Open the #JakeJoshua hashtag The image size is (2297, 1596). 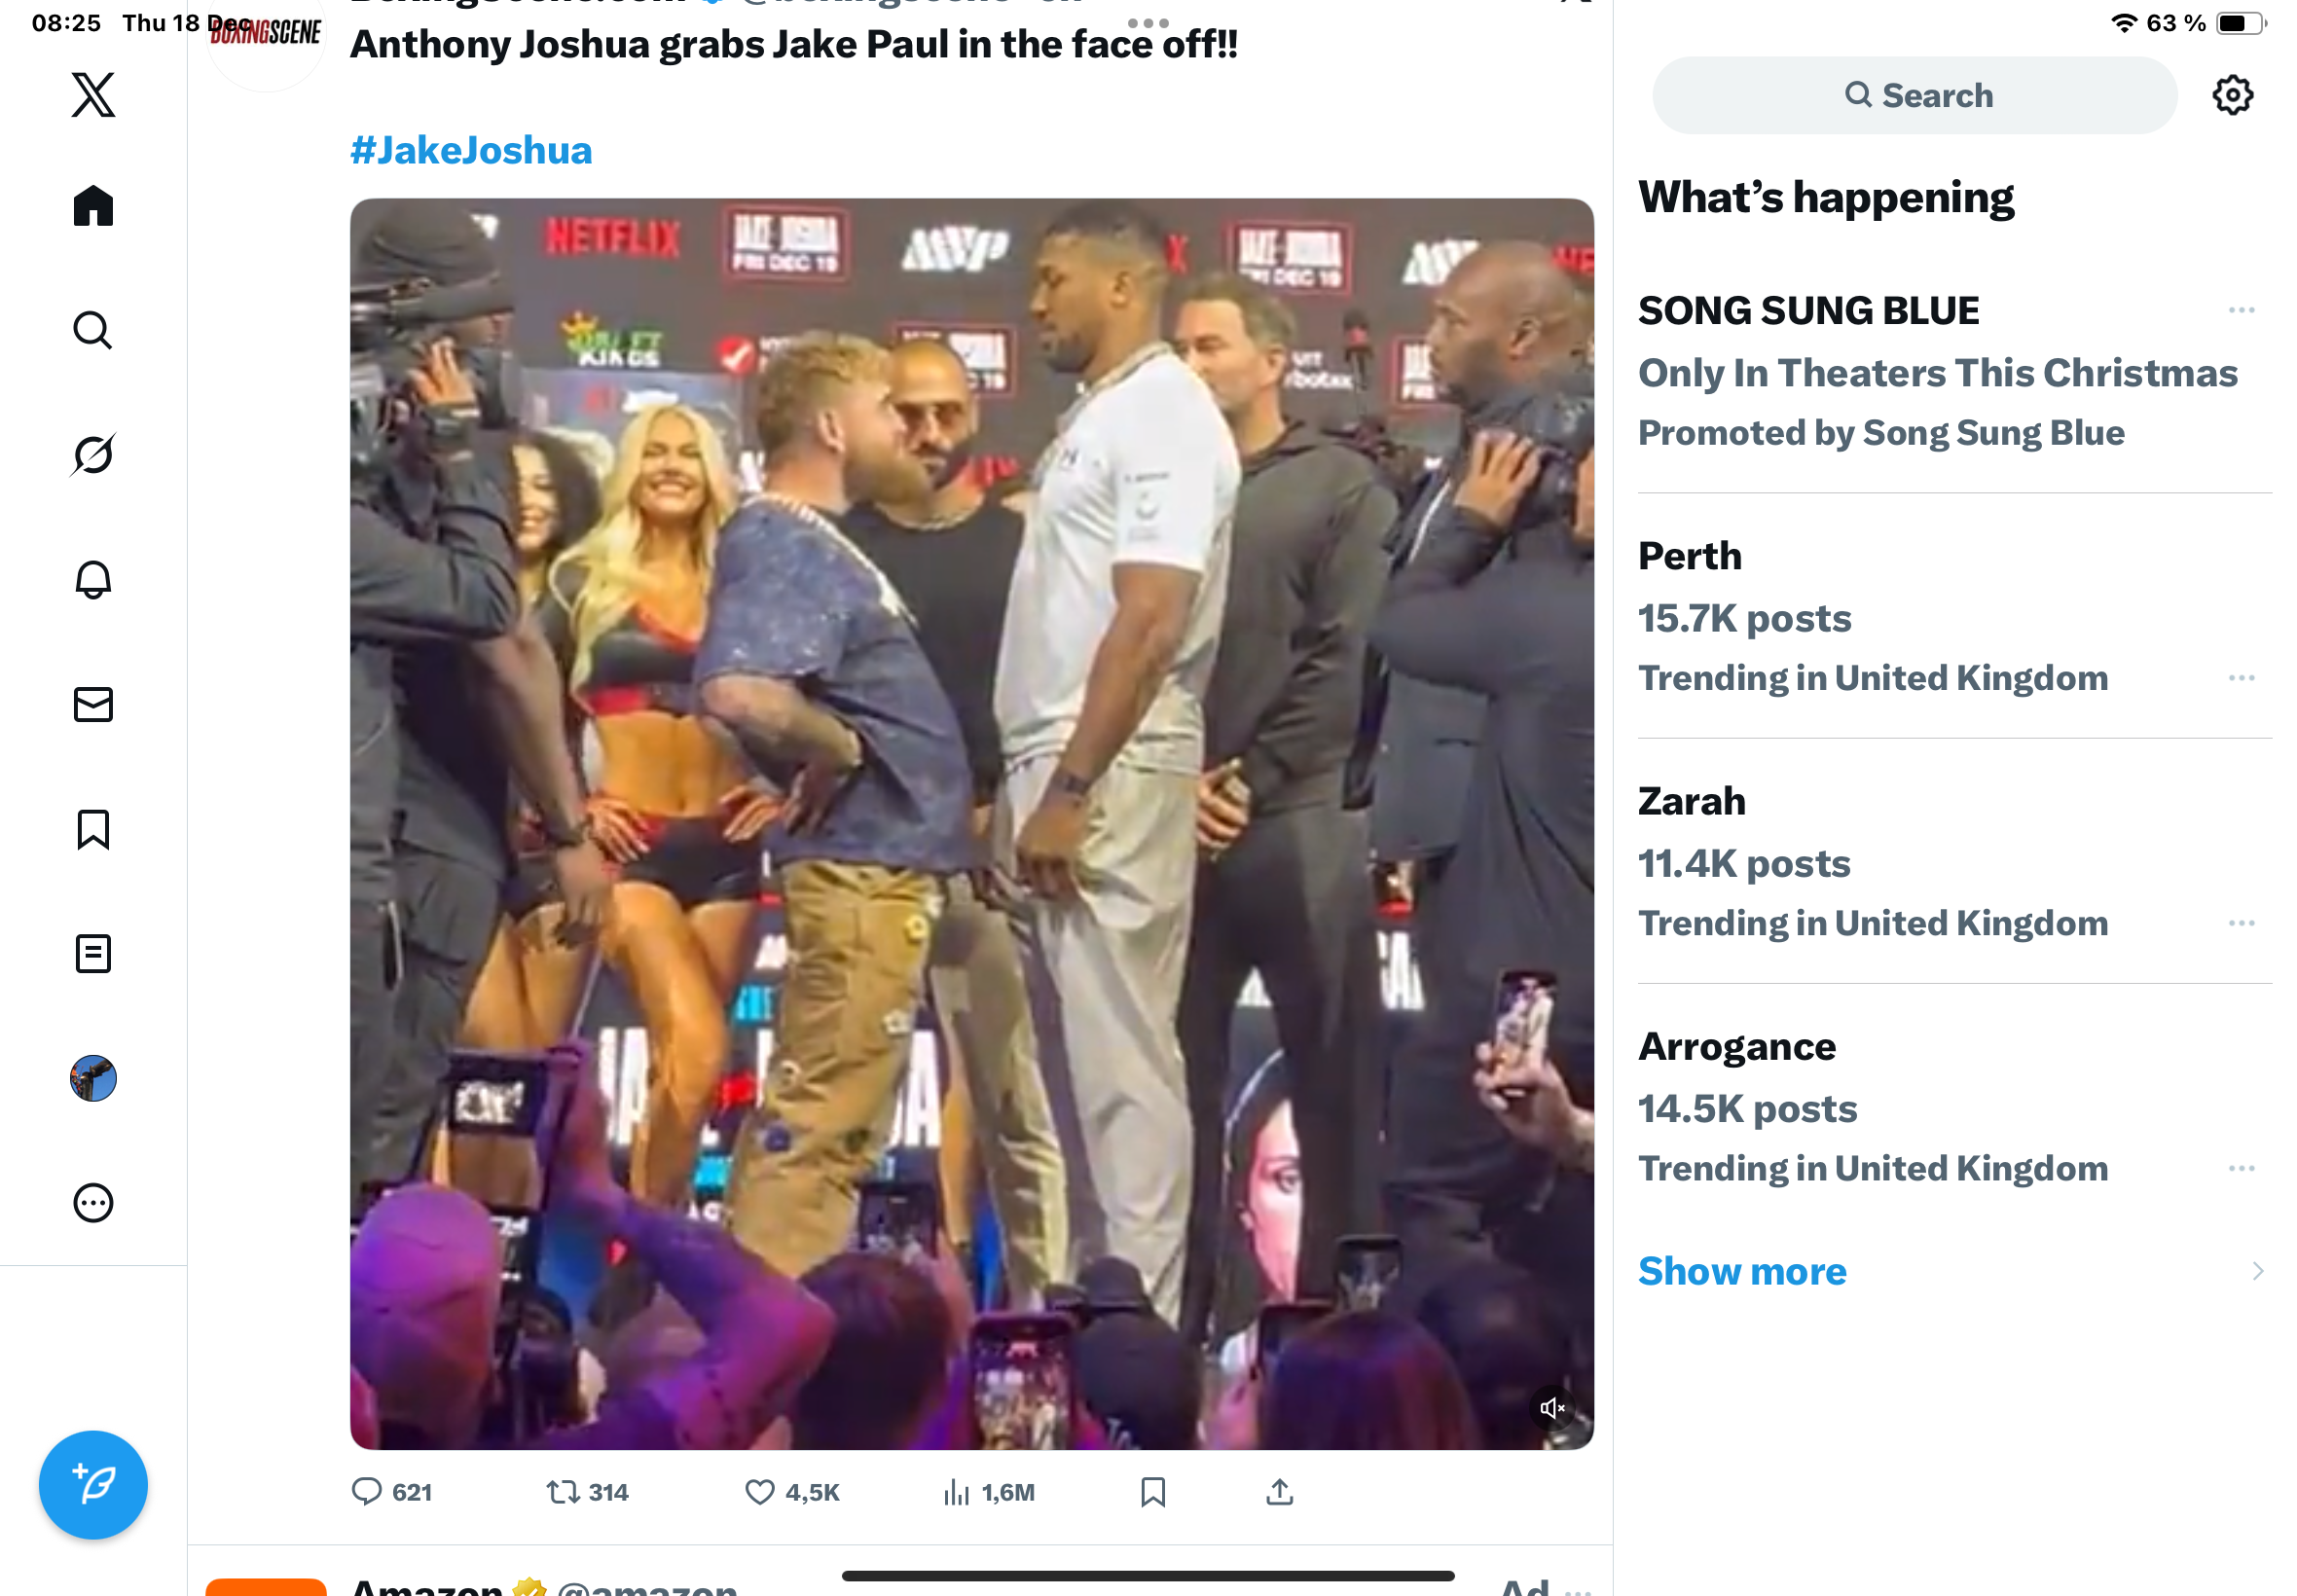click(x=471, y=150)
